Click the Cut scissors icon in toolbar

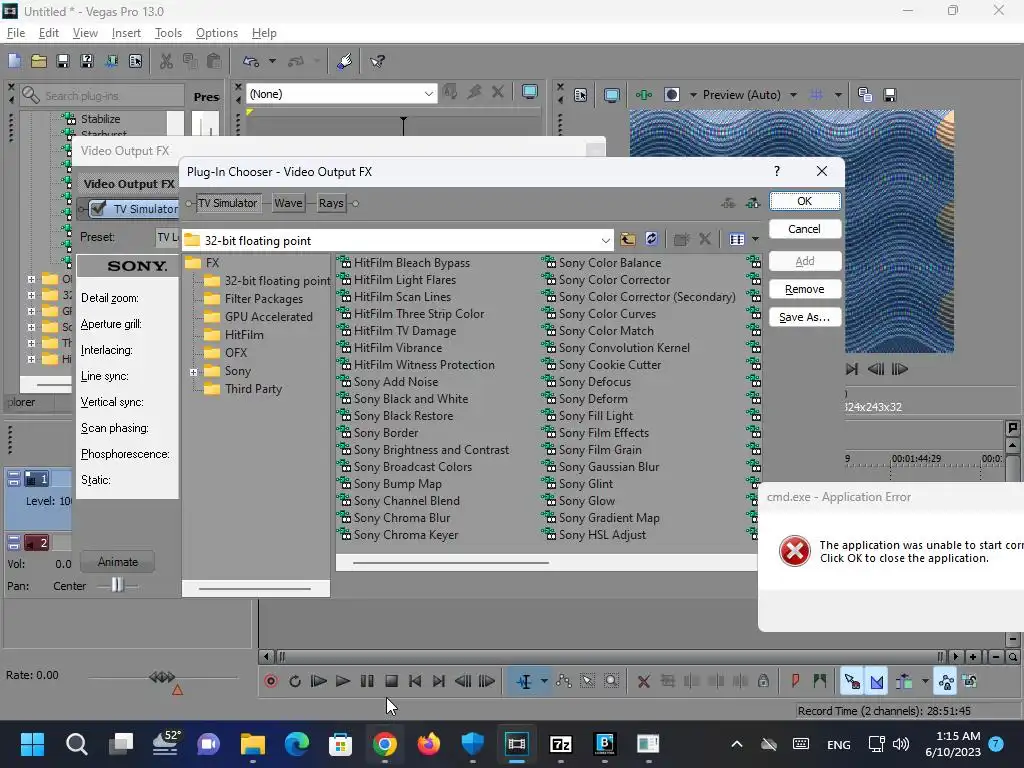tap(167, 61)
